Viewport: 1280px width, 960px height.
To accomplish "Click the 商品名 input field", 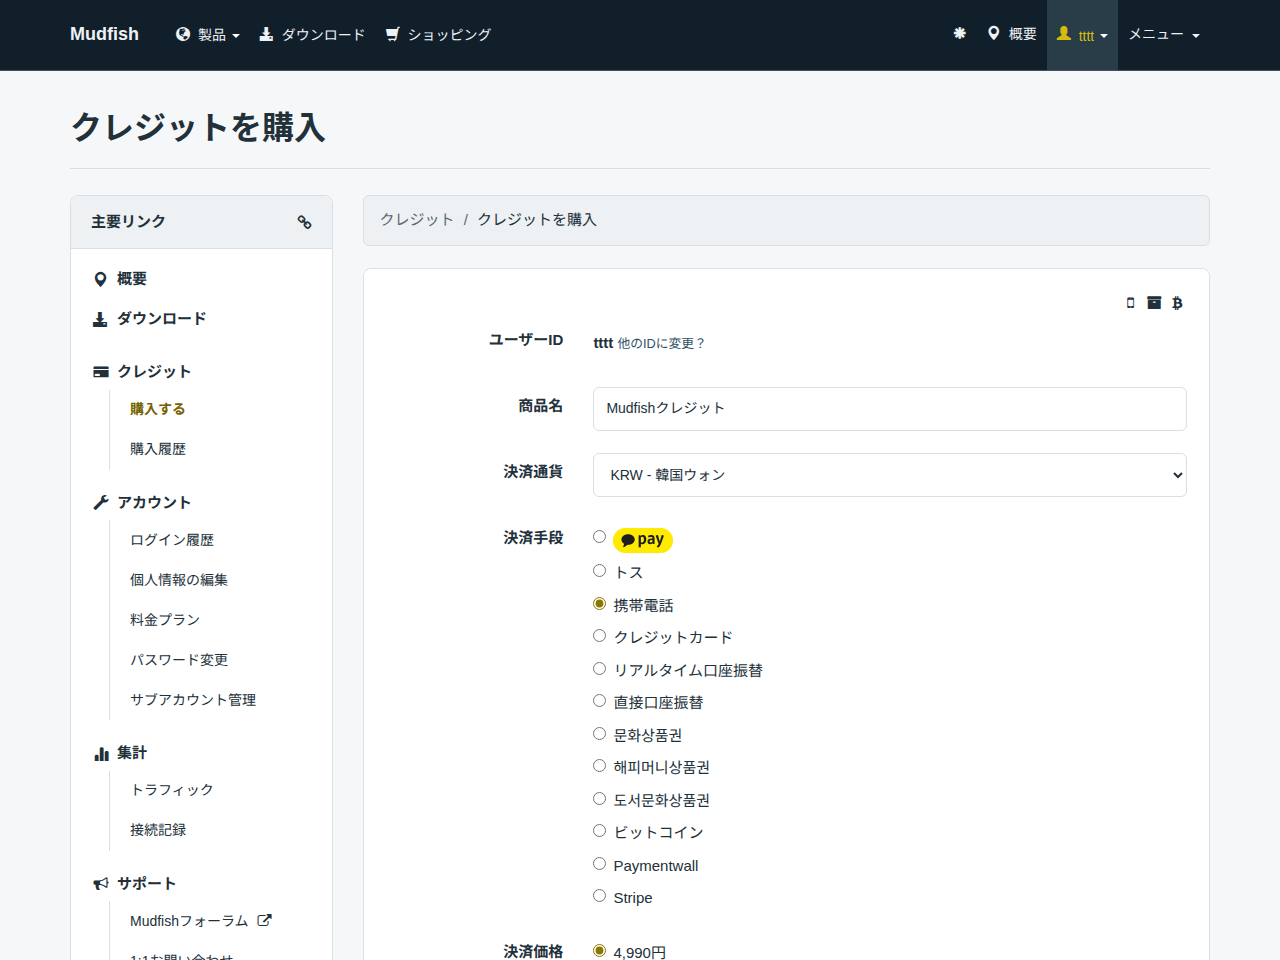I will point(890,409).
